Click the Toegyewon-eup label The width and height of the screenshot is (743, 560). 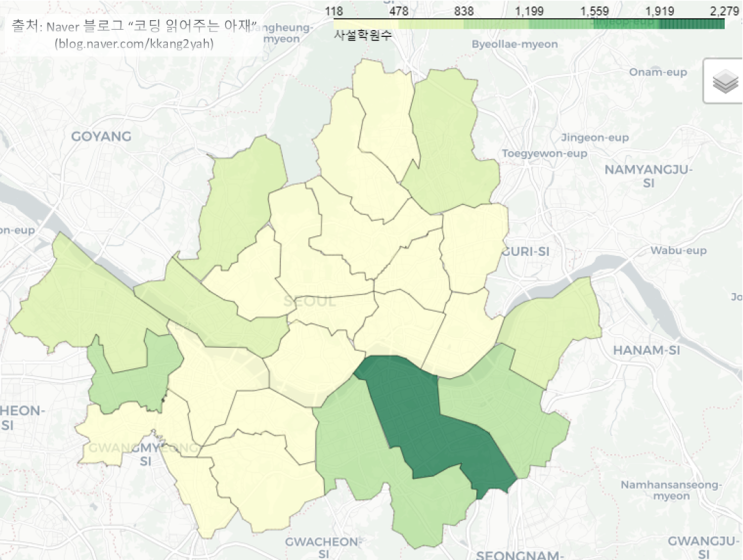pyautogui.click(x=544, y=154)
